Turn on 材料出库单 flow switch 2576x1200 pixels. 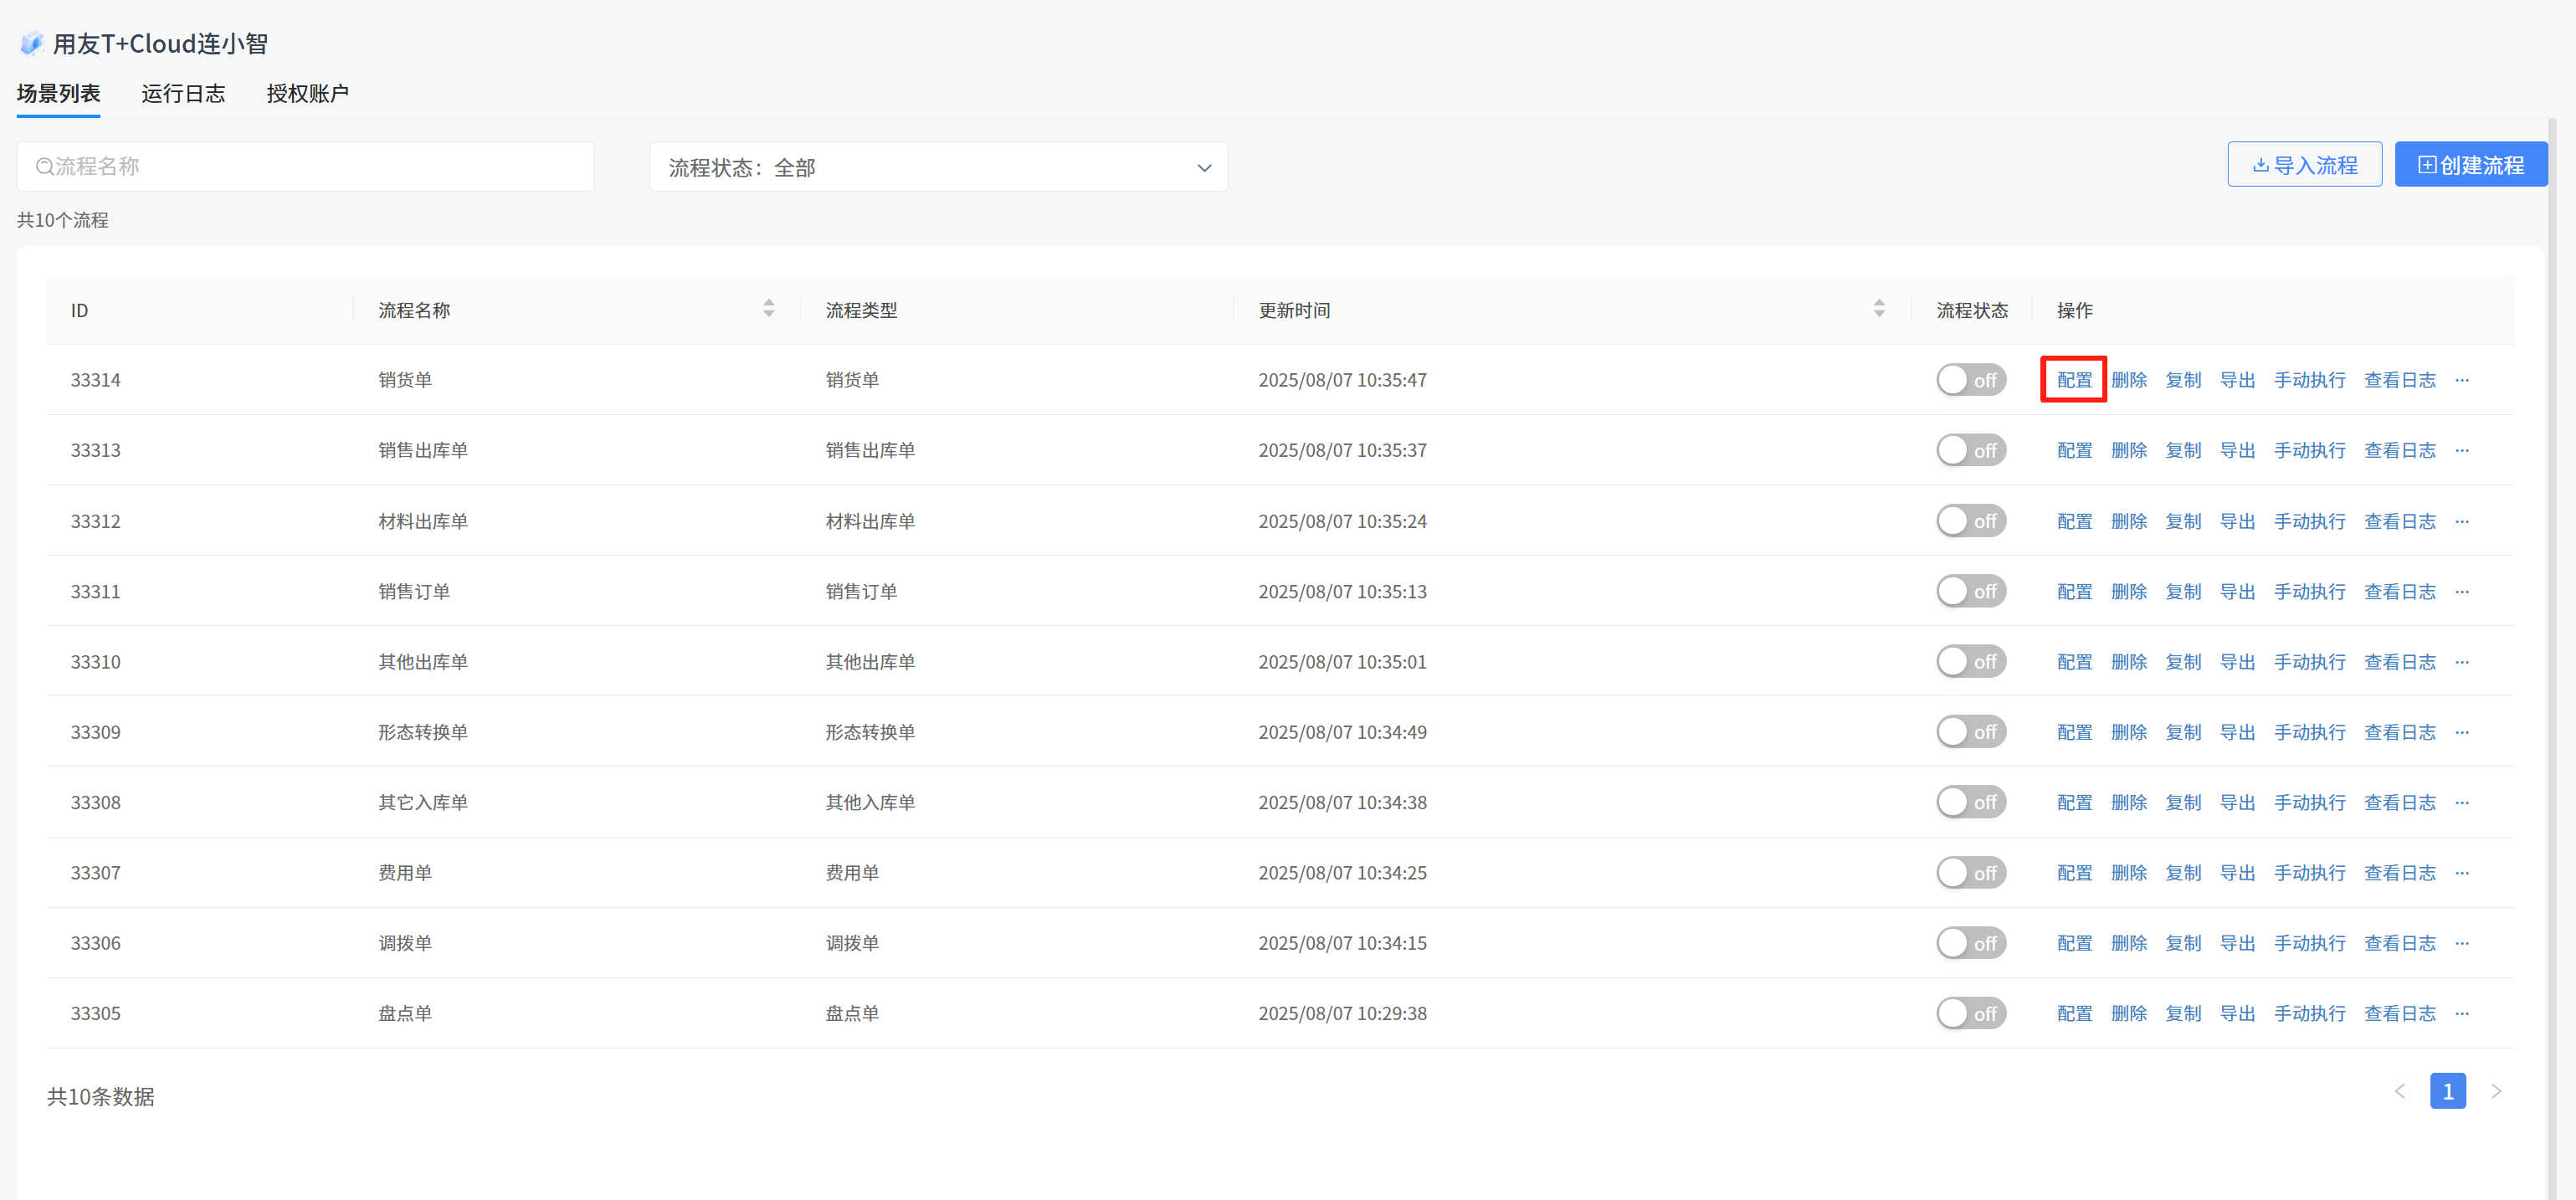pos(1971,521)
